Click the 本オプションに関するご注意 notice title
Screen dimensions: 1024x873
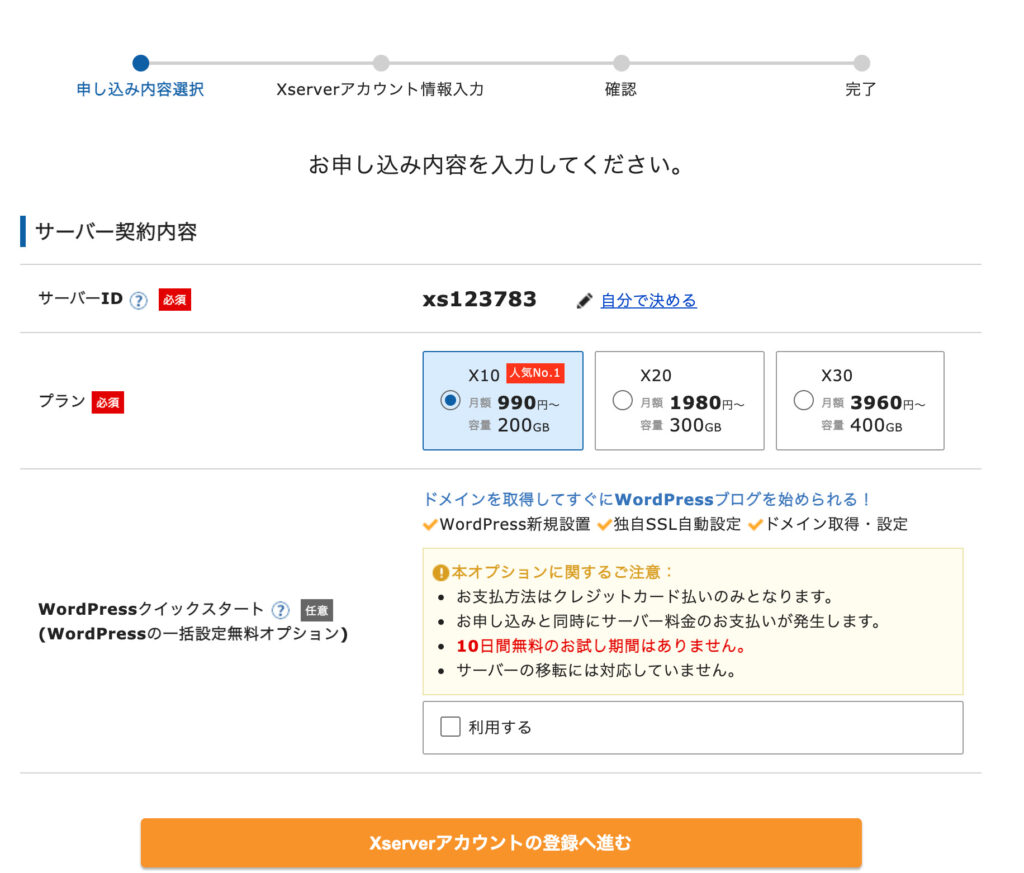pos(562,572)
